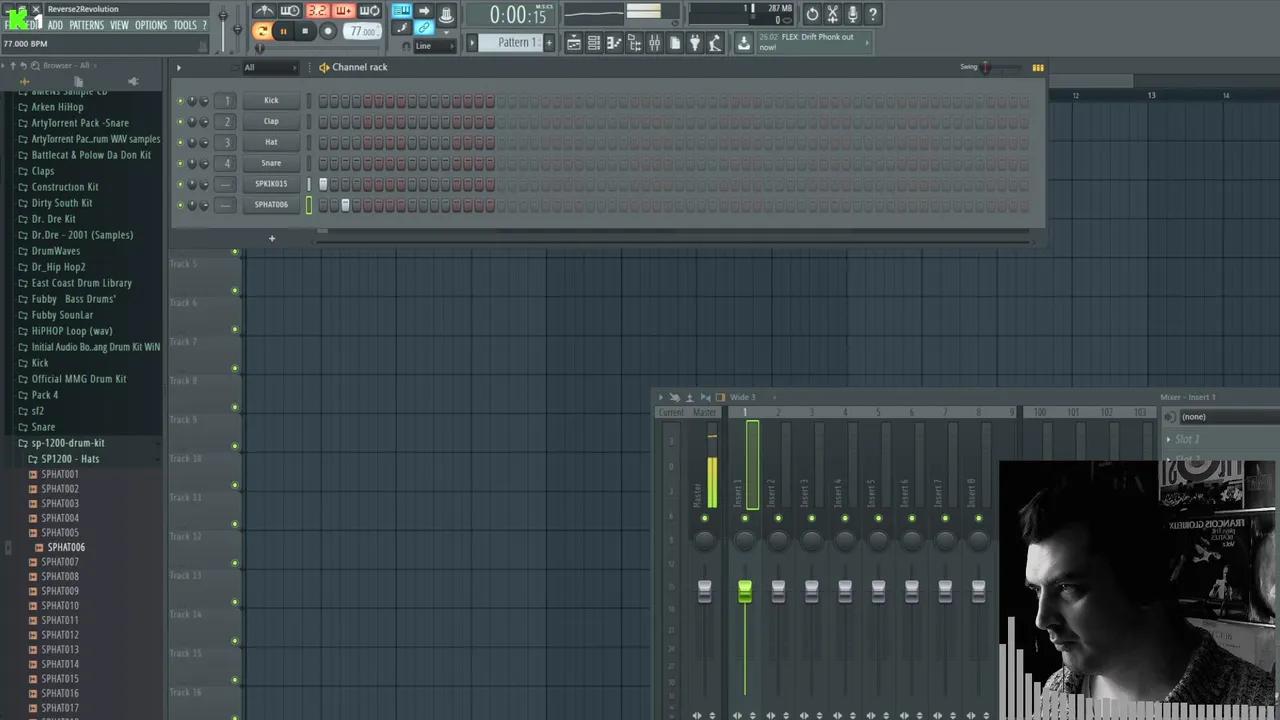Viewport: 1280px width, 720px height.
Task: Click the Kick channel button
Action: 271,100
